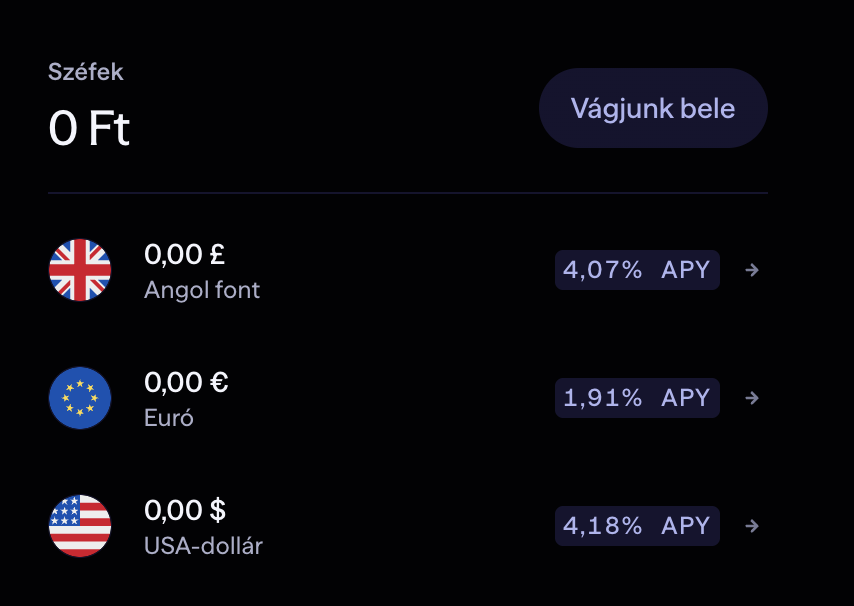The image size is (854, 606).
Task: Click the British Union Jack flag icon
Action: [x=80, y=270]
